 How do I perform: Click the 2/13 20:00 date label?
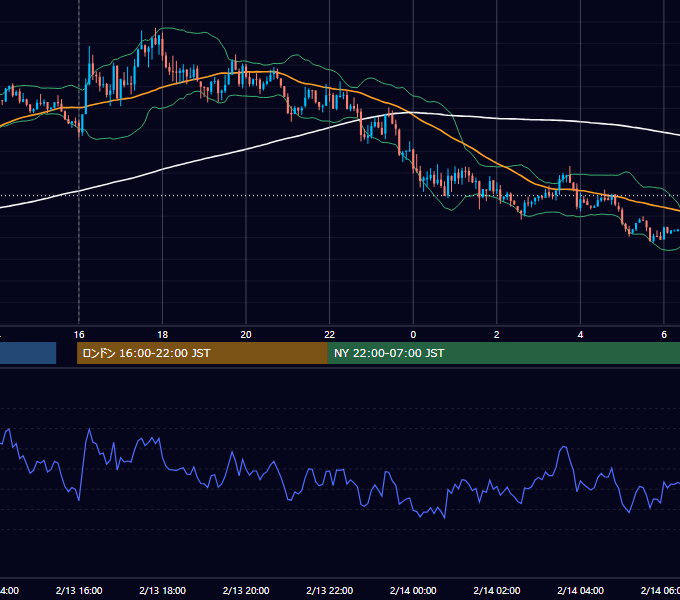[x=246, y=590]
